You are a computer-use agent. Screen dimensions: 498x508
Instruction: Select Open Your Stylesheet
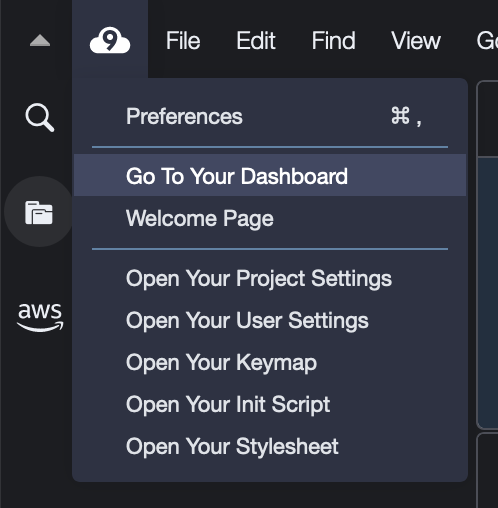270,446
